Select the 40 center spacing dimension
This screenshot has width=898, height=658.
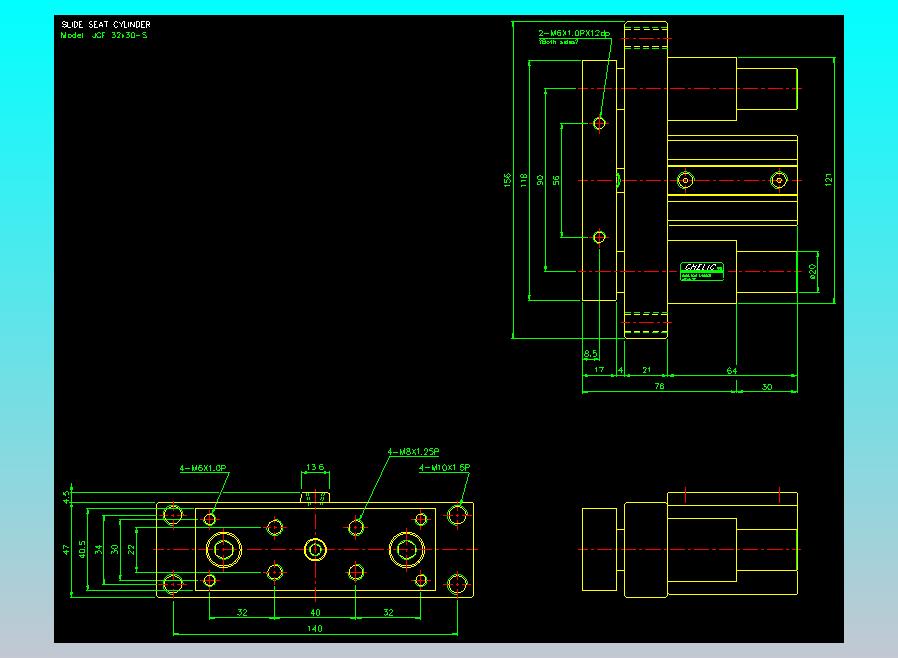(x=314, y=612)
